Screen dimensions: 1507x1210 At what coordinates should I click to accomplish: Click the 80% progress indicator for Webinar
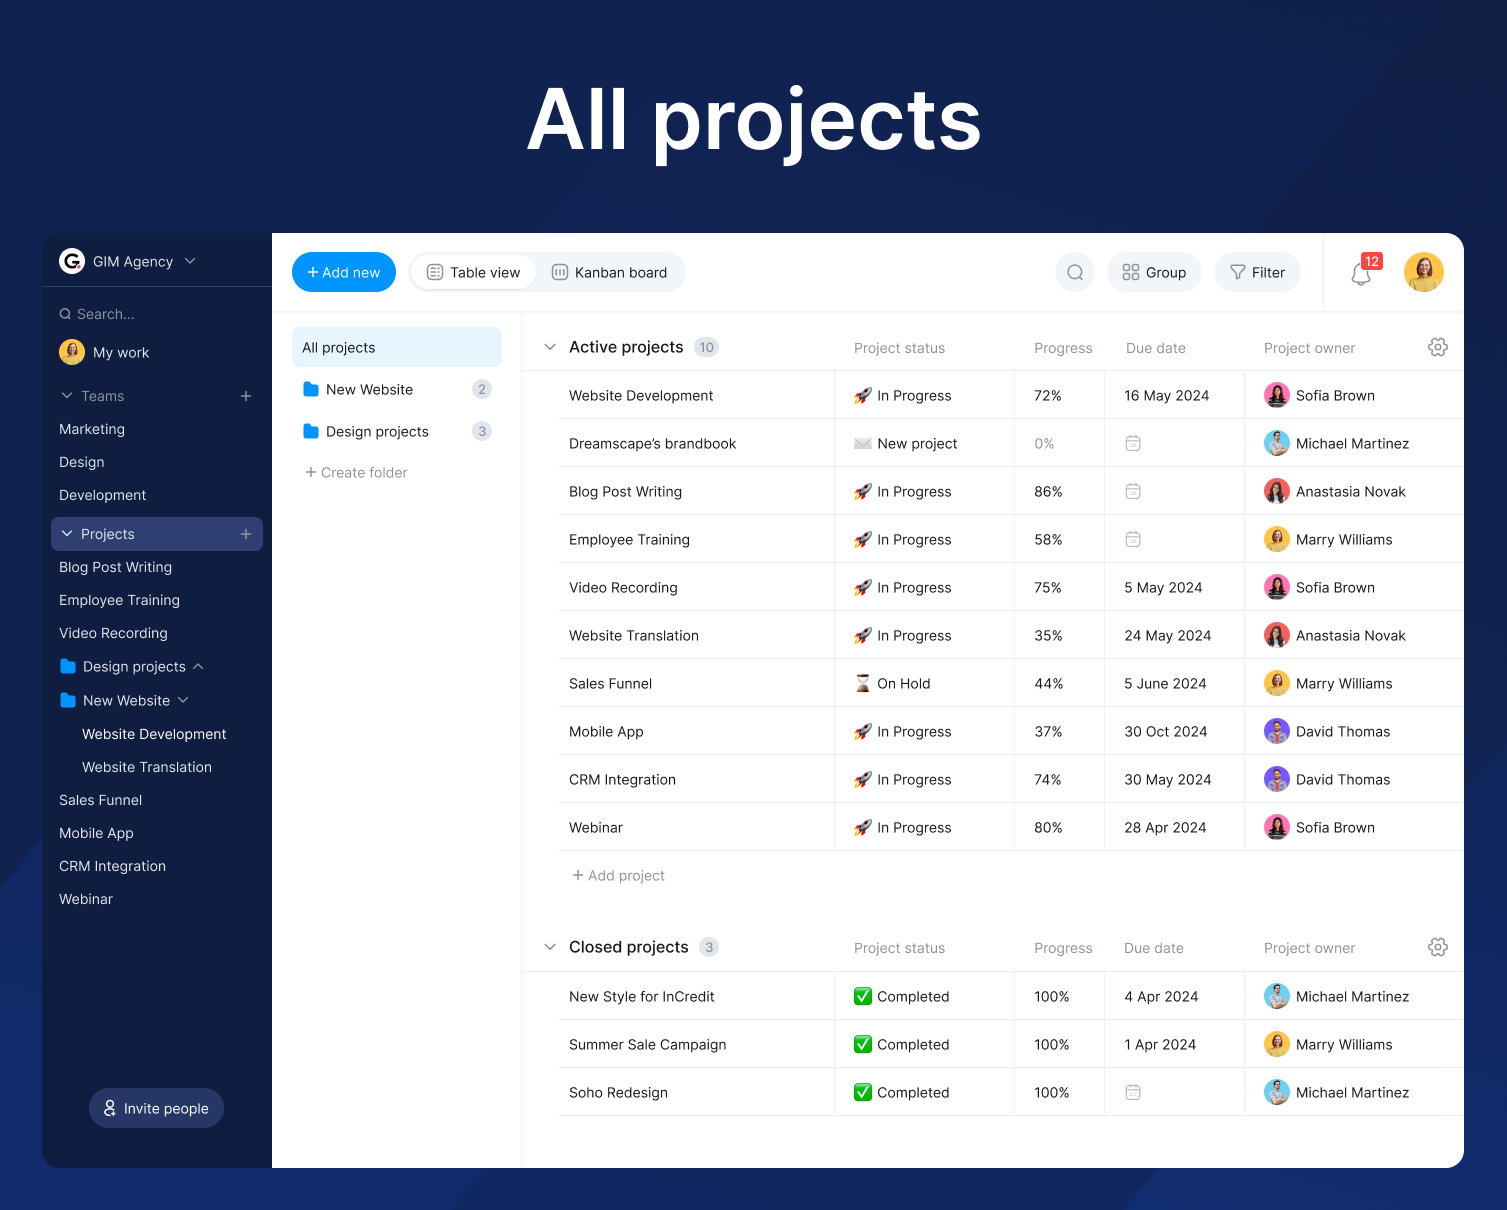[1047, 827]
